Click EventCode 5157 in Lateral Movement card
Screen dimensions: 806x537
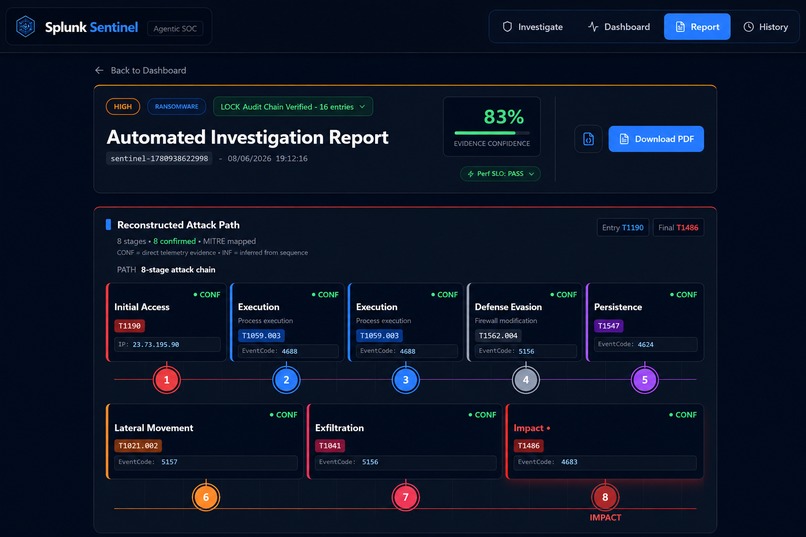(206, 462)
